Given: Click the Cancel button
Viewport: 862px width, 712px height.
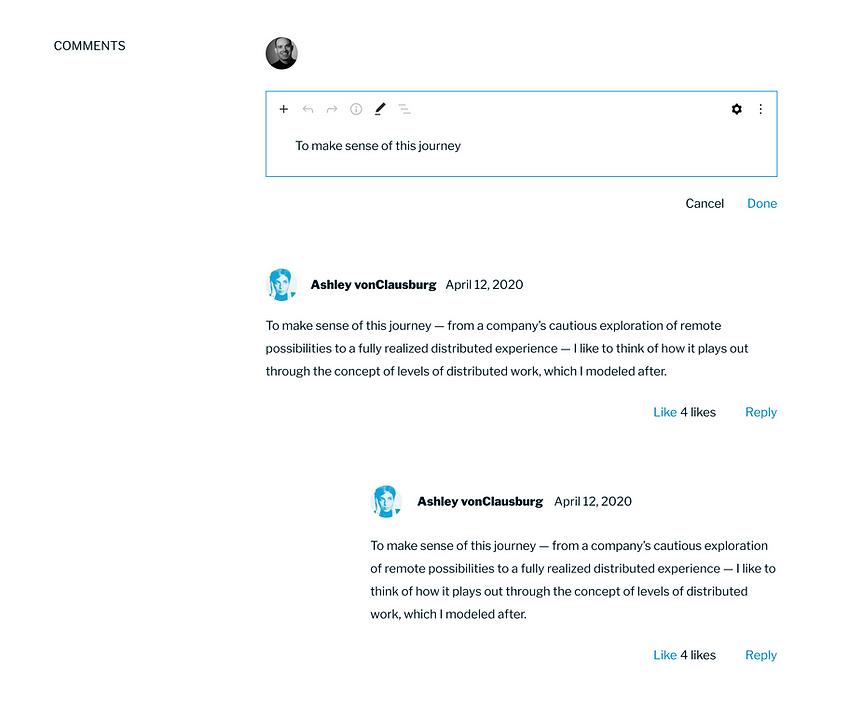Looking at the screenshot, I should [704, 203].
